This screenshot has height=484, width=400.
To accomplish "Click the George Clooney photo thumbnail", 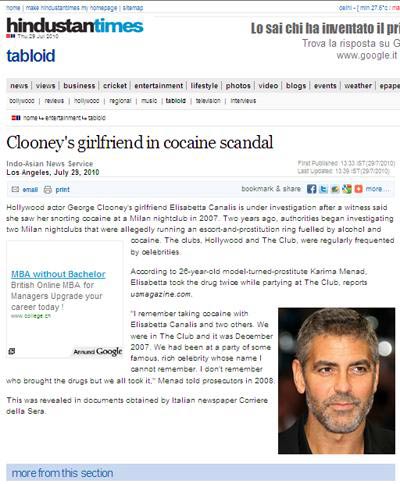I will point(337,381).
